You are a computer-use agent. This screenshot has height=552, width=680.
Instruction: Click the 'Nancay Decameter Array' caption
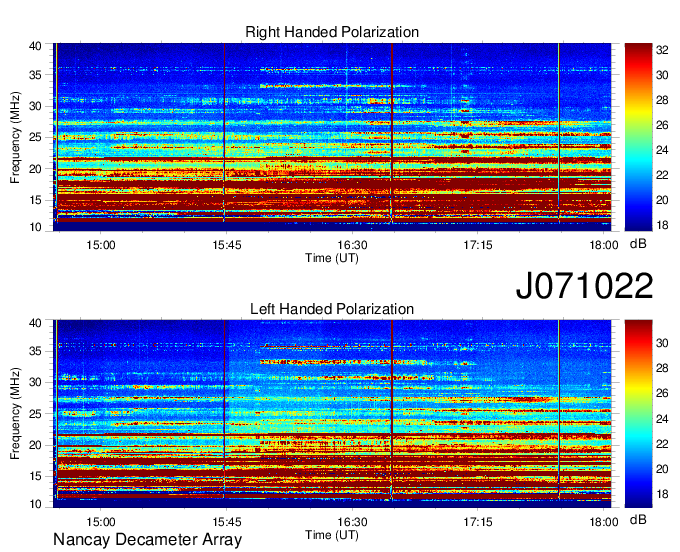coord(147,540)
